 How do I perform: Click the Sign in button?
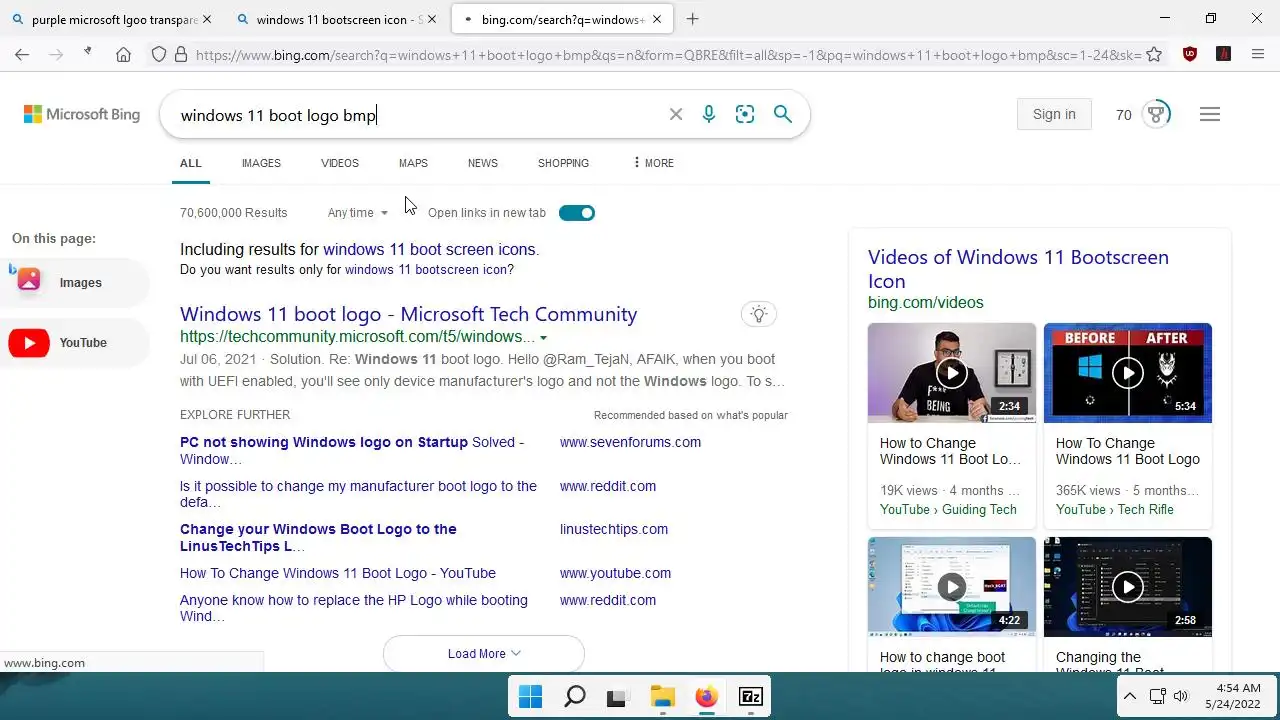click(x=1054, y=114)
